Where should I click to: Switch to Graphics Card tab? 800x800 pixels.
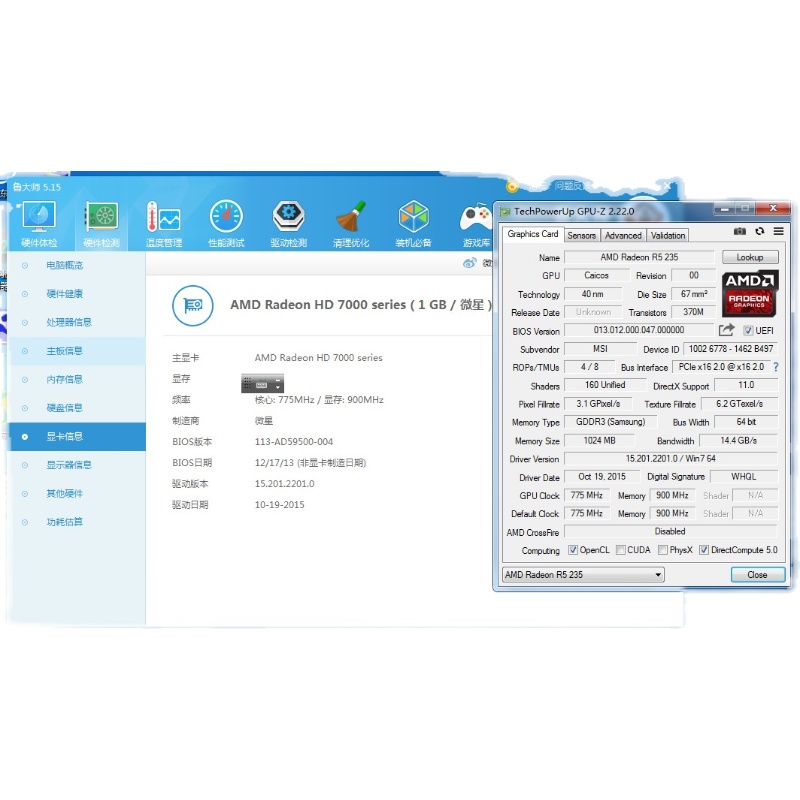[x=533, y=234]
